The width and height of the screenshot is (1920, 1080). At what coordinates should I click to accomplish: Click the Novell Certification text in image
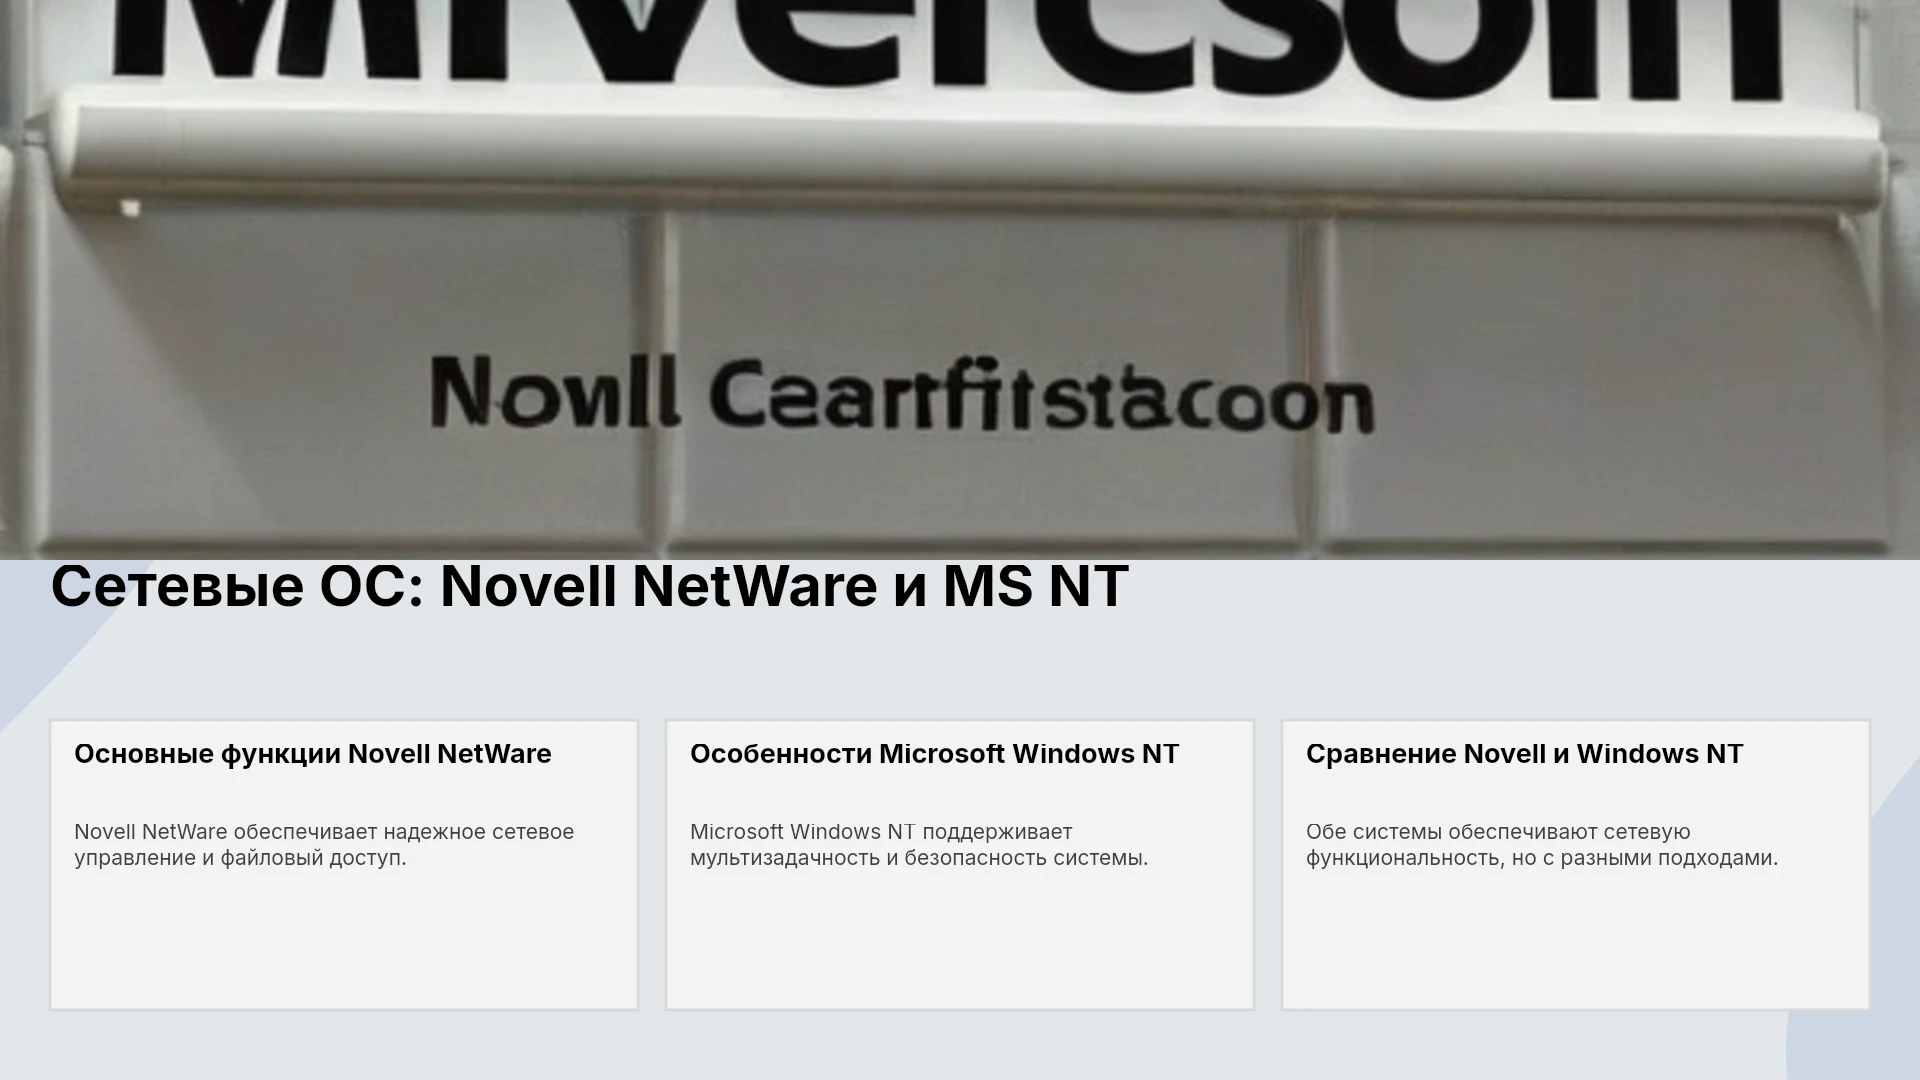902,395
